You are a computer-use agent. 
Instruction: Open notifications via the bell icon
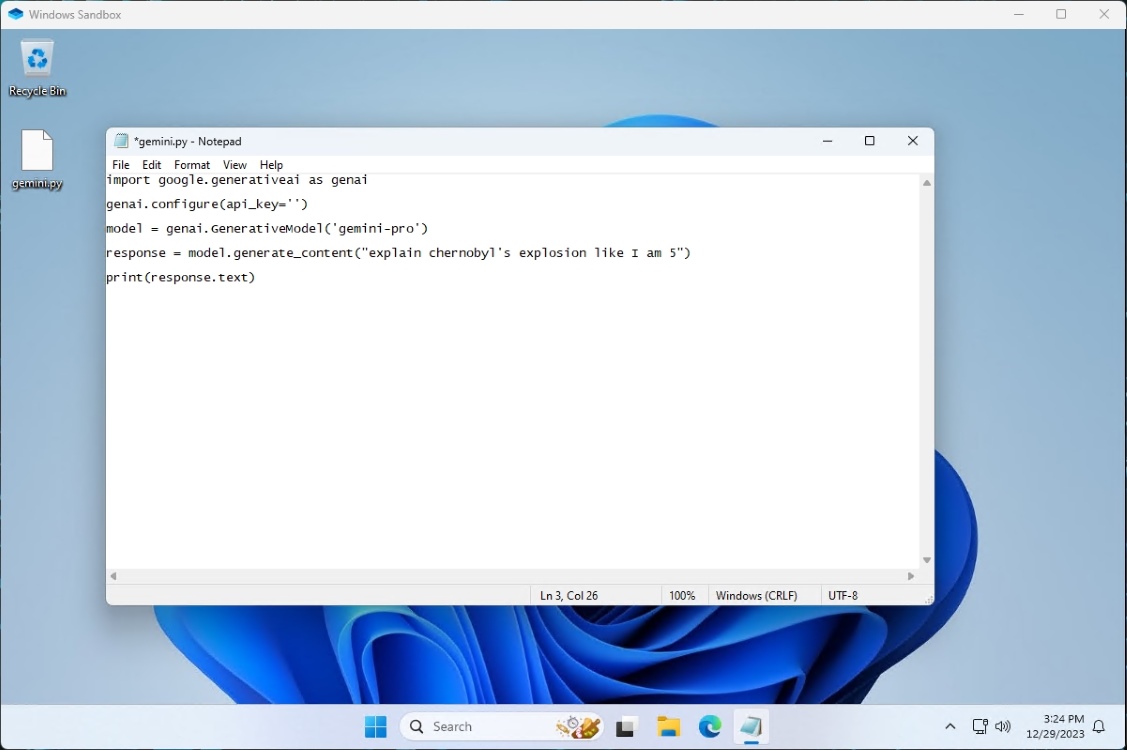[x=1097, y=726]
